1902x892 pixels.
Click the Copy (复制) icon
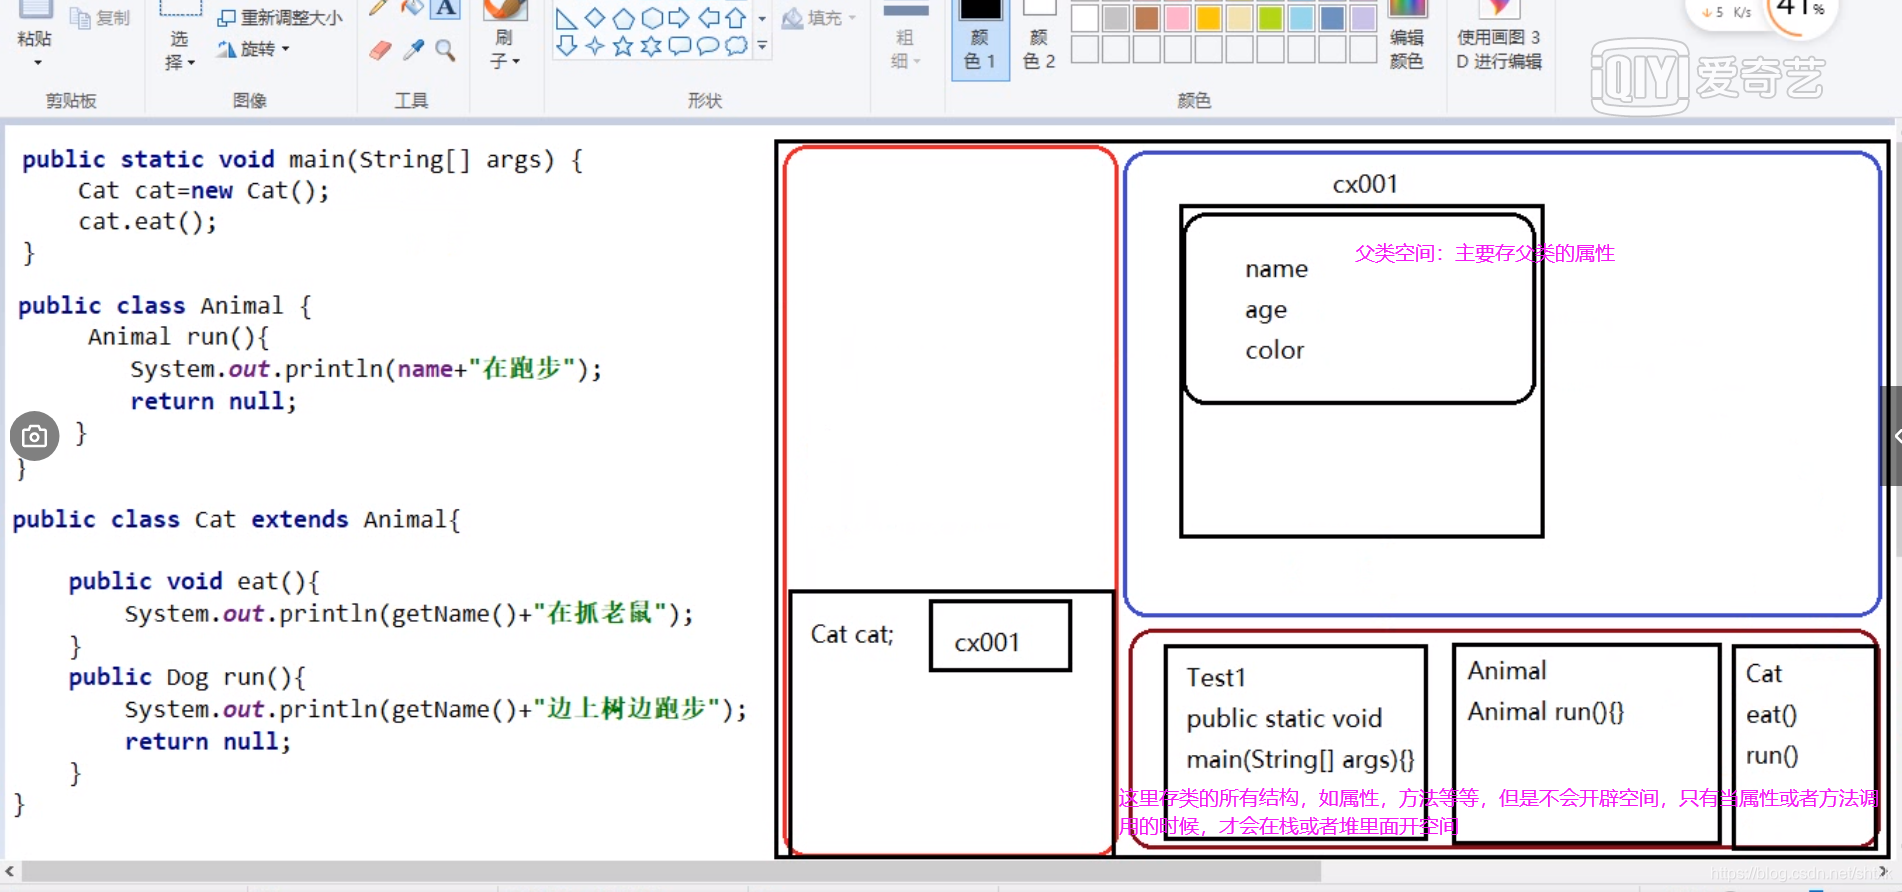[x=80, y=17]
